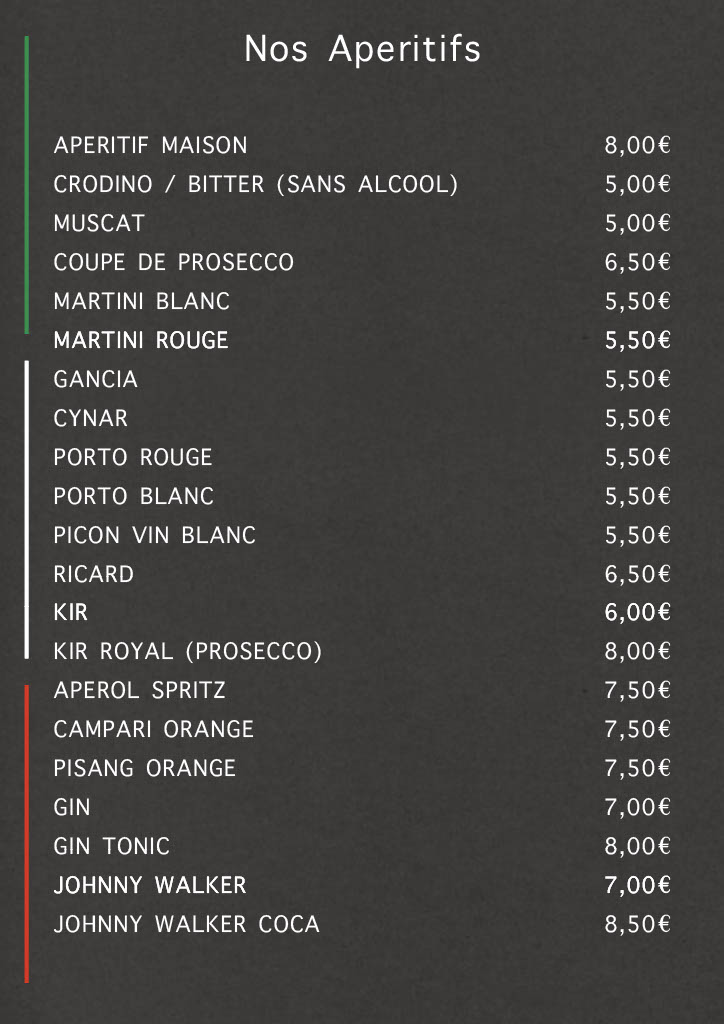724x1024 pixels.
Task: Choose the Aperol Spritz item
Action: tap(139, 691)
